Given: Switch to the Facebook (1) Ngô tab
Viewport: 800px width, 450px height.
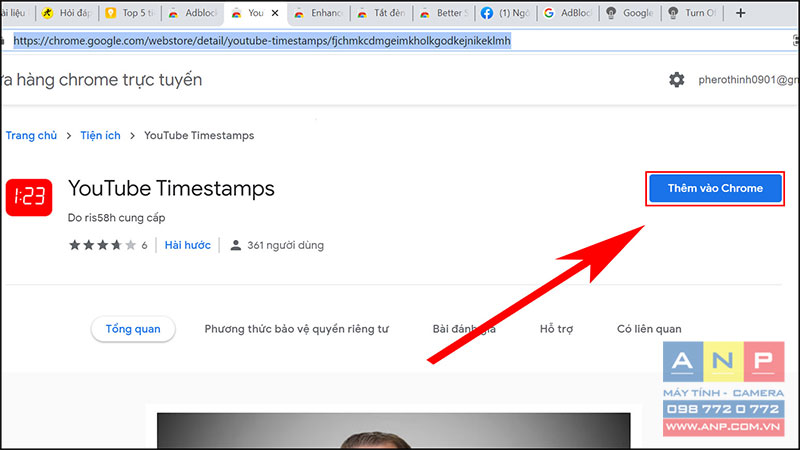Looking at the screenshot, I should (506, 13).
